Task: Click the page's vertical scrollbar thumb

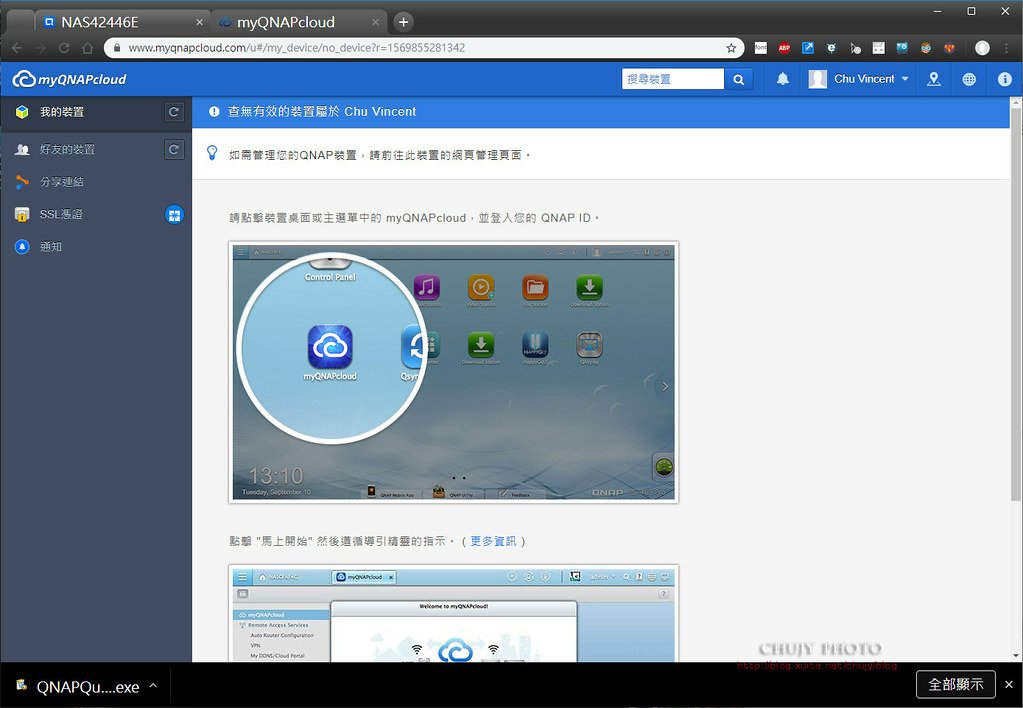Action: tap(1015, 304)
